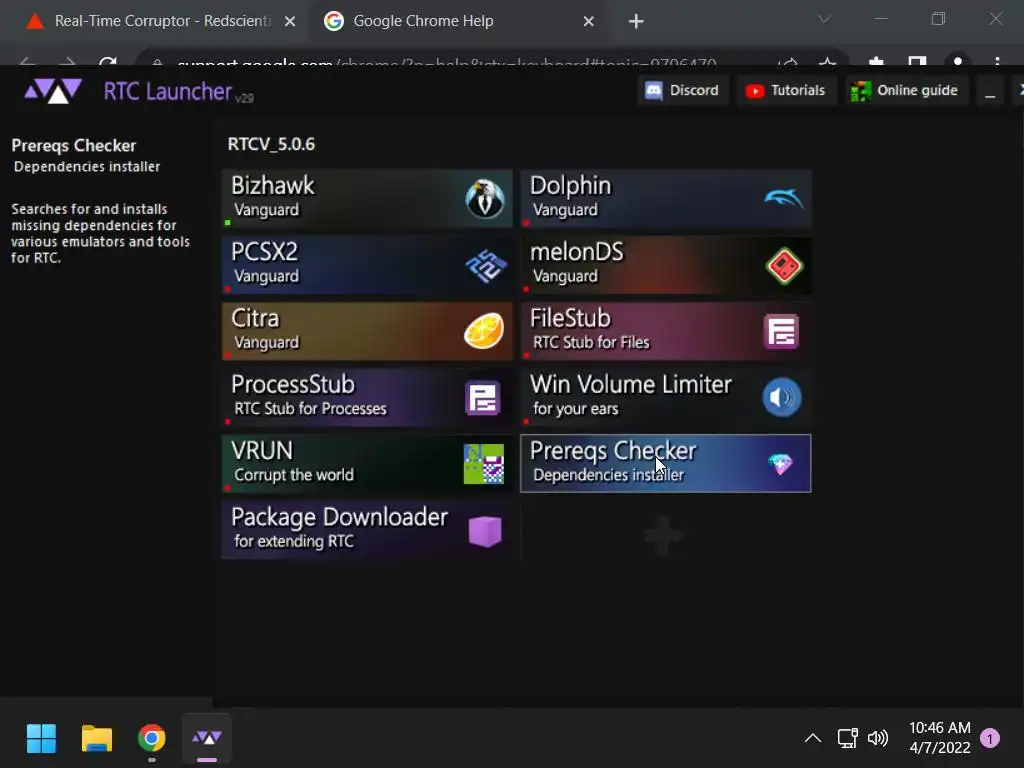This screenshot has height=768, width=1024.
Task: Select the Citra title text
Action: coord(255,318)
